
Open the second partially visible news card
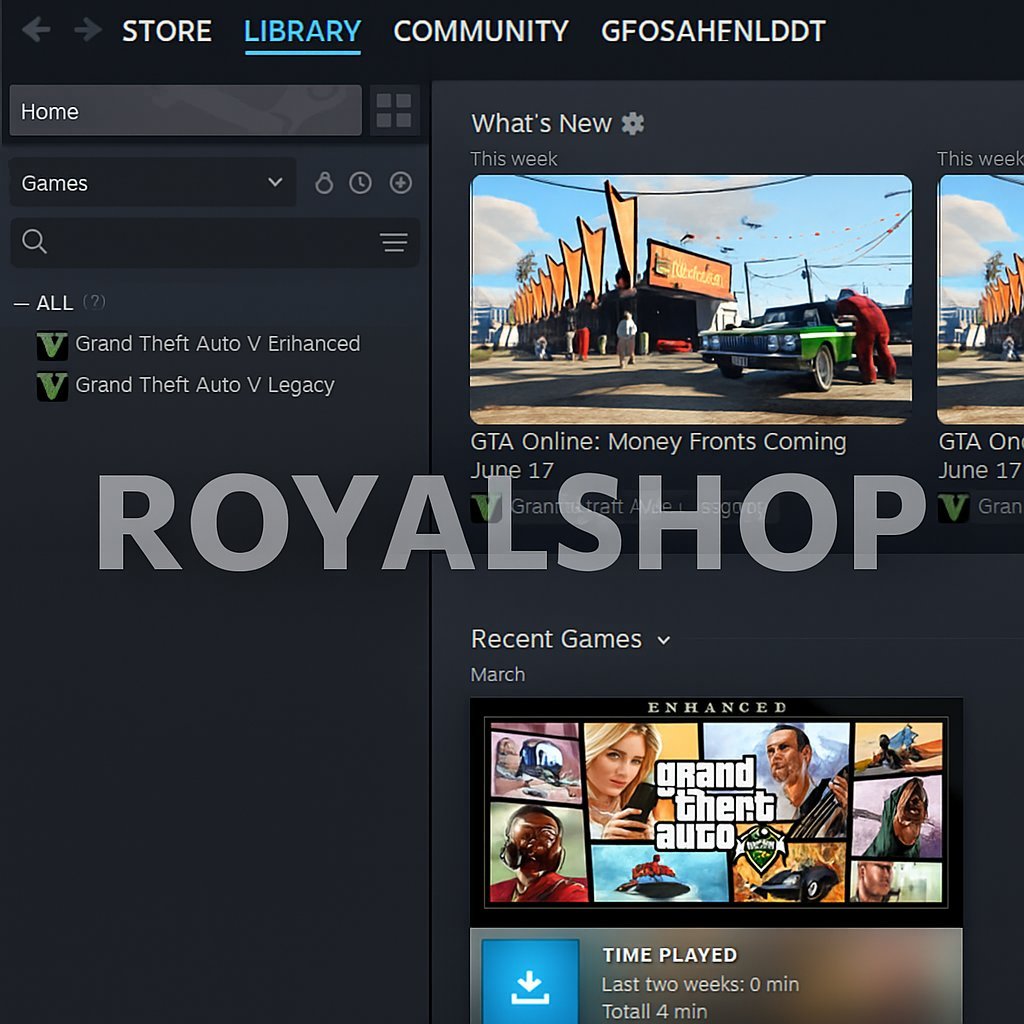coord(980,299)
